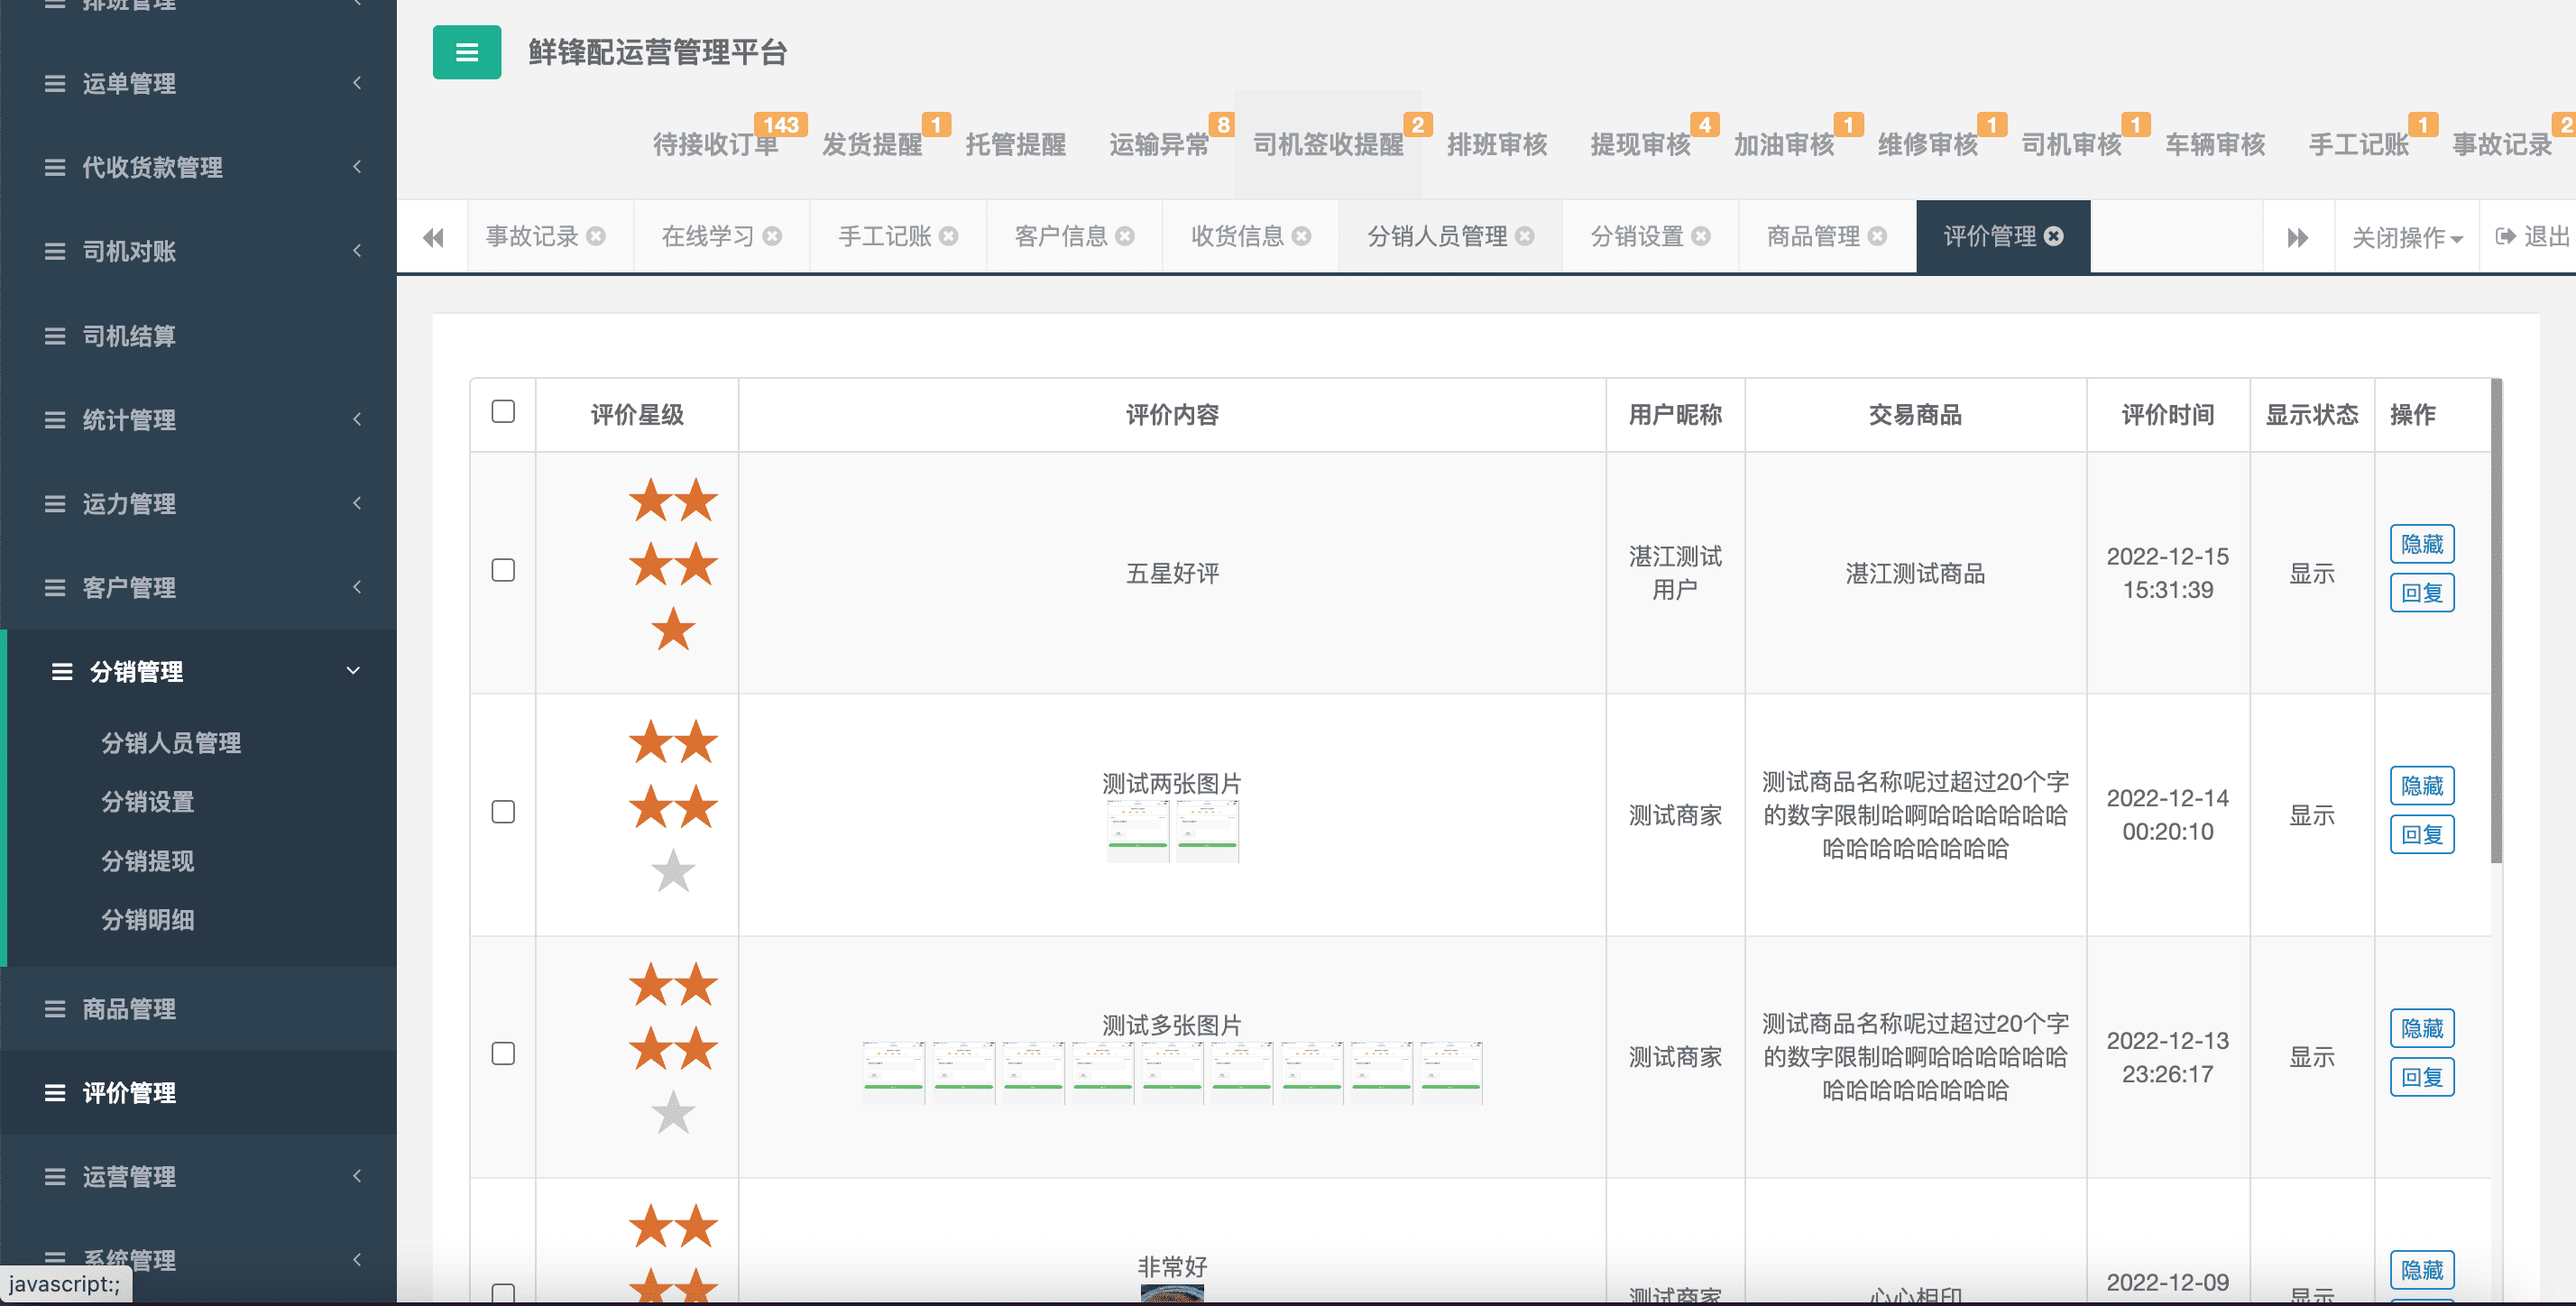The image size is (2576, 1306).
Task: Click the menu icon beside 评价管理 in sidebar
Action: pyautogui.click(x=55, y=1093)
